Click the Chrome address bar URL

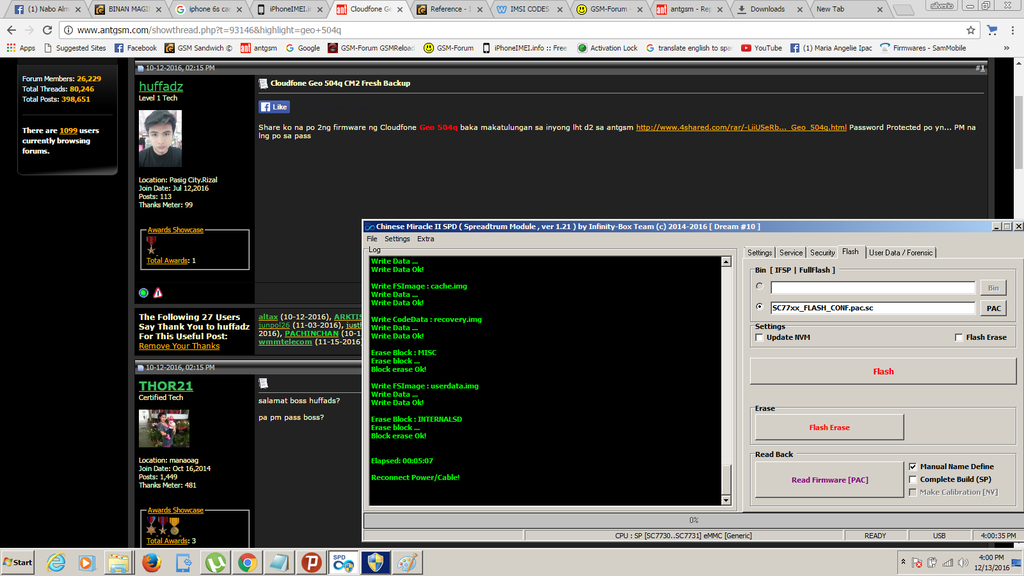[x=209, y=30]
